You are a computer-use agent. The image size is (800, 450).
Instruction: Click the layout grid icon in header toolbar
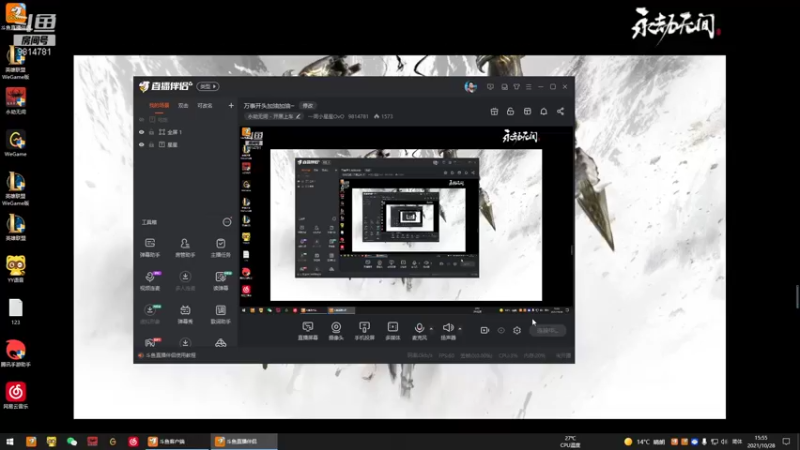point(527,111)
